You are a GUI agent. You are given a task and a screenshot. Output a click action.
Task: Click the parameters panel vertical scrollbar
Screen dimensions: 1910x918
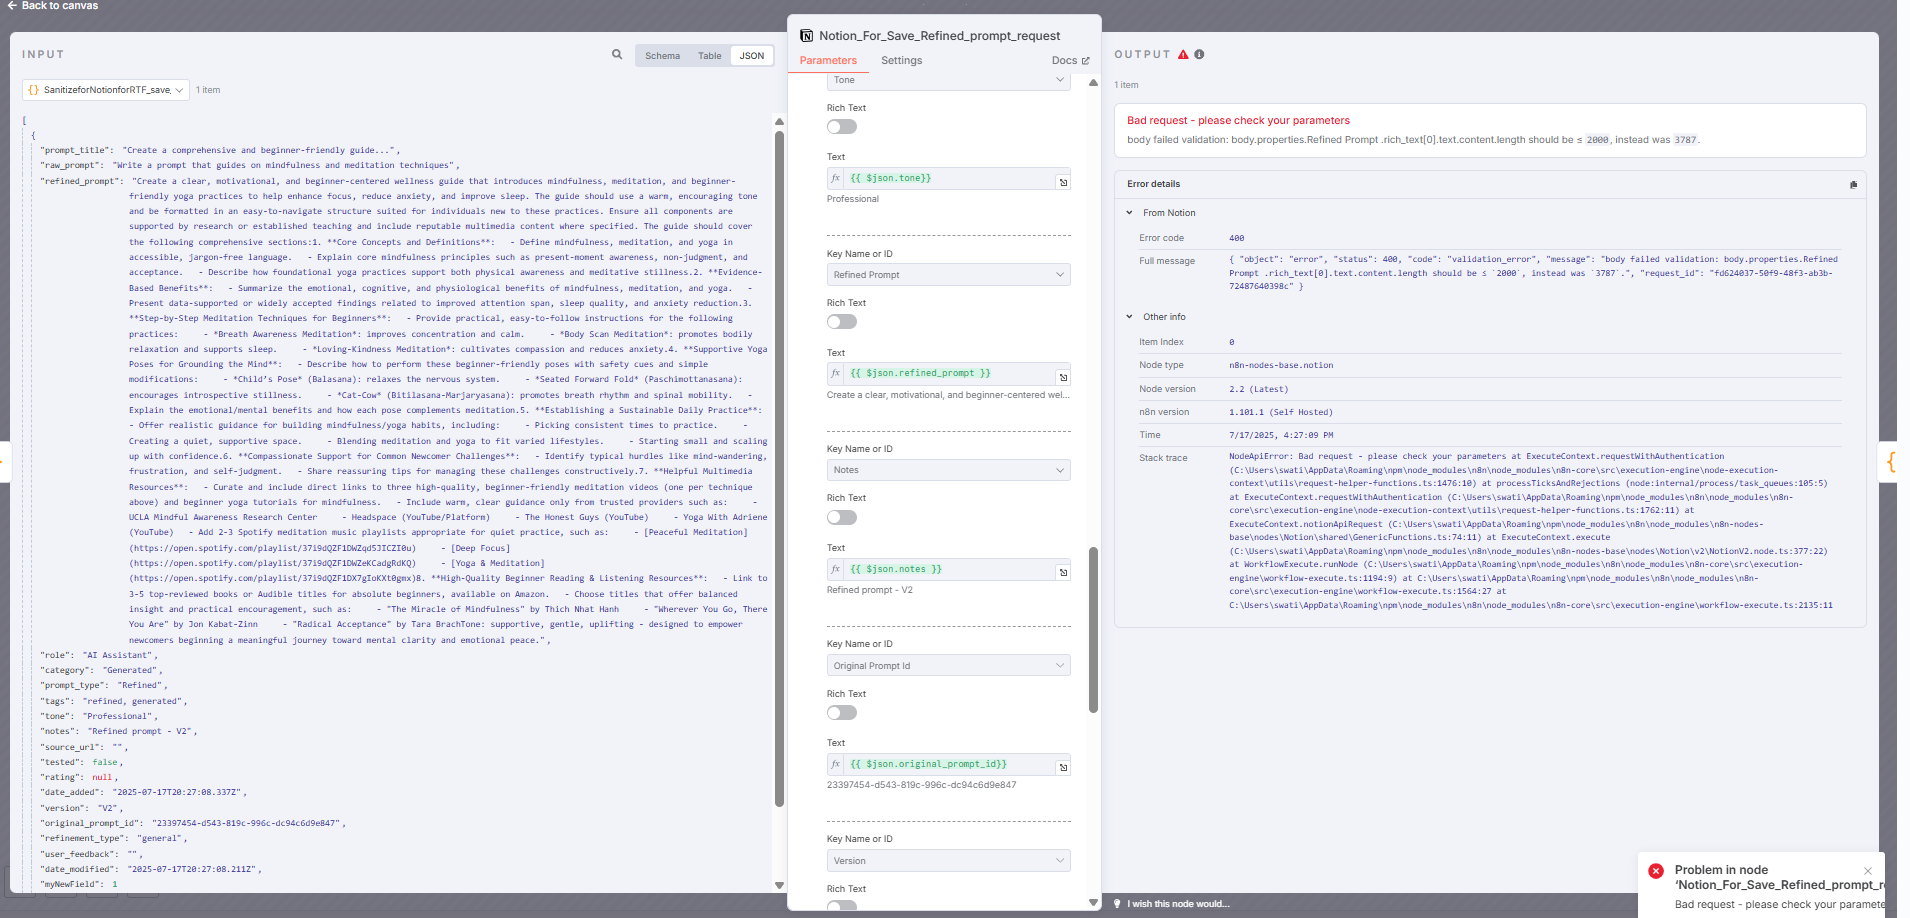tap(1093, 630)
